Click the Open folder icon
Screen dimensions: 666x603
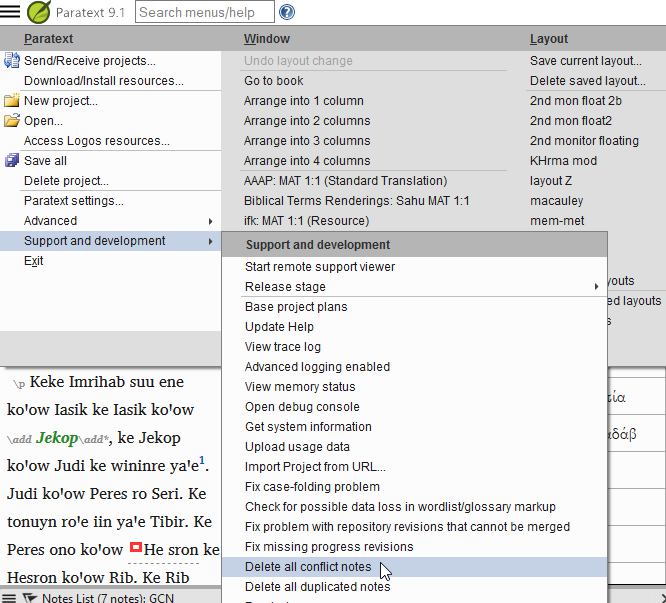pyautogui.click(x=11, y=121)
